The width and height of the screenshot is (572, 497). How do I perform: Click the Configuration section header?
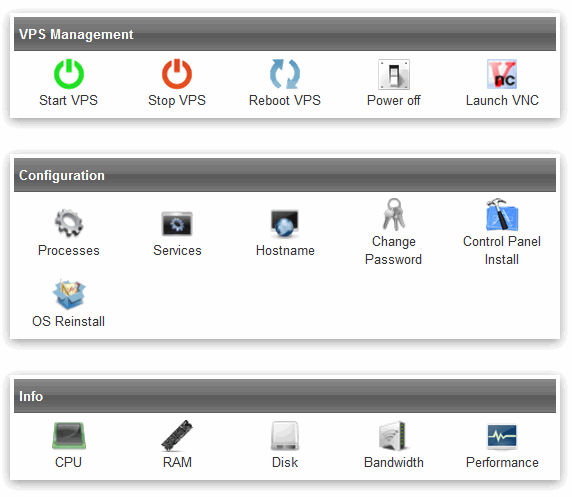(x=285, y=175)
